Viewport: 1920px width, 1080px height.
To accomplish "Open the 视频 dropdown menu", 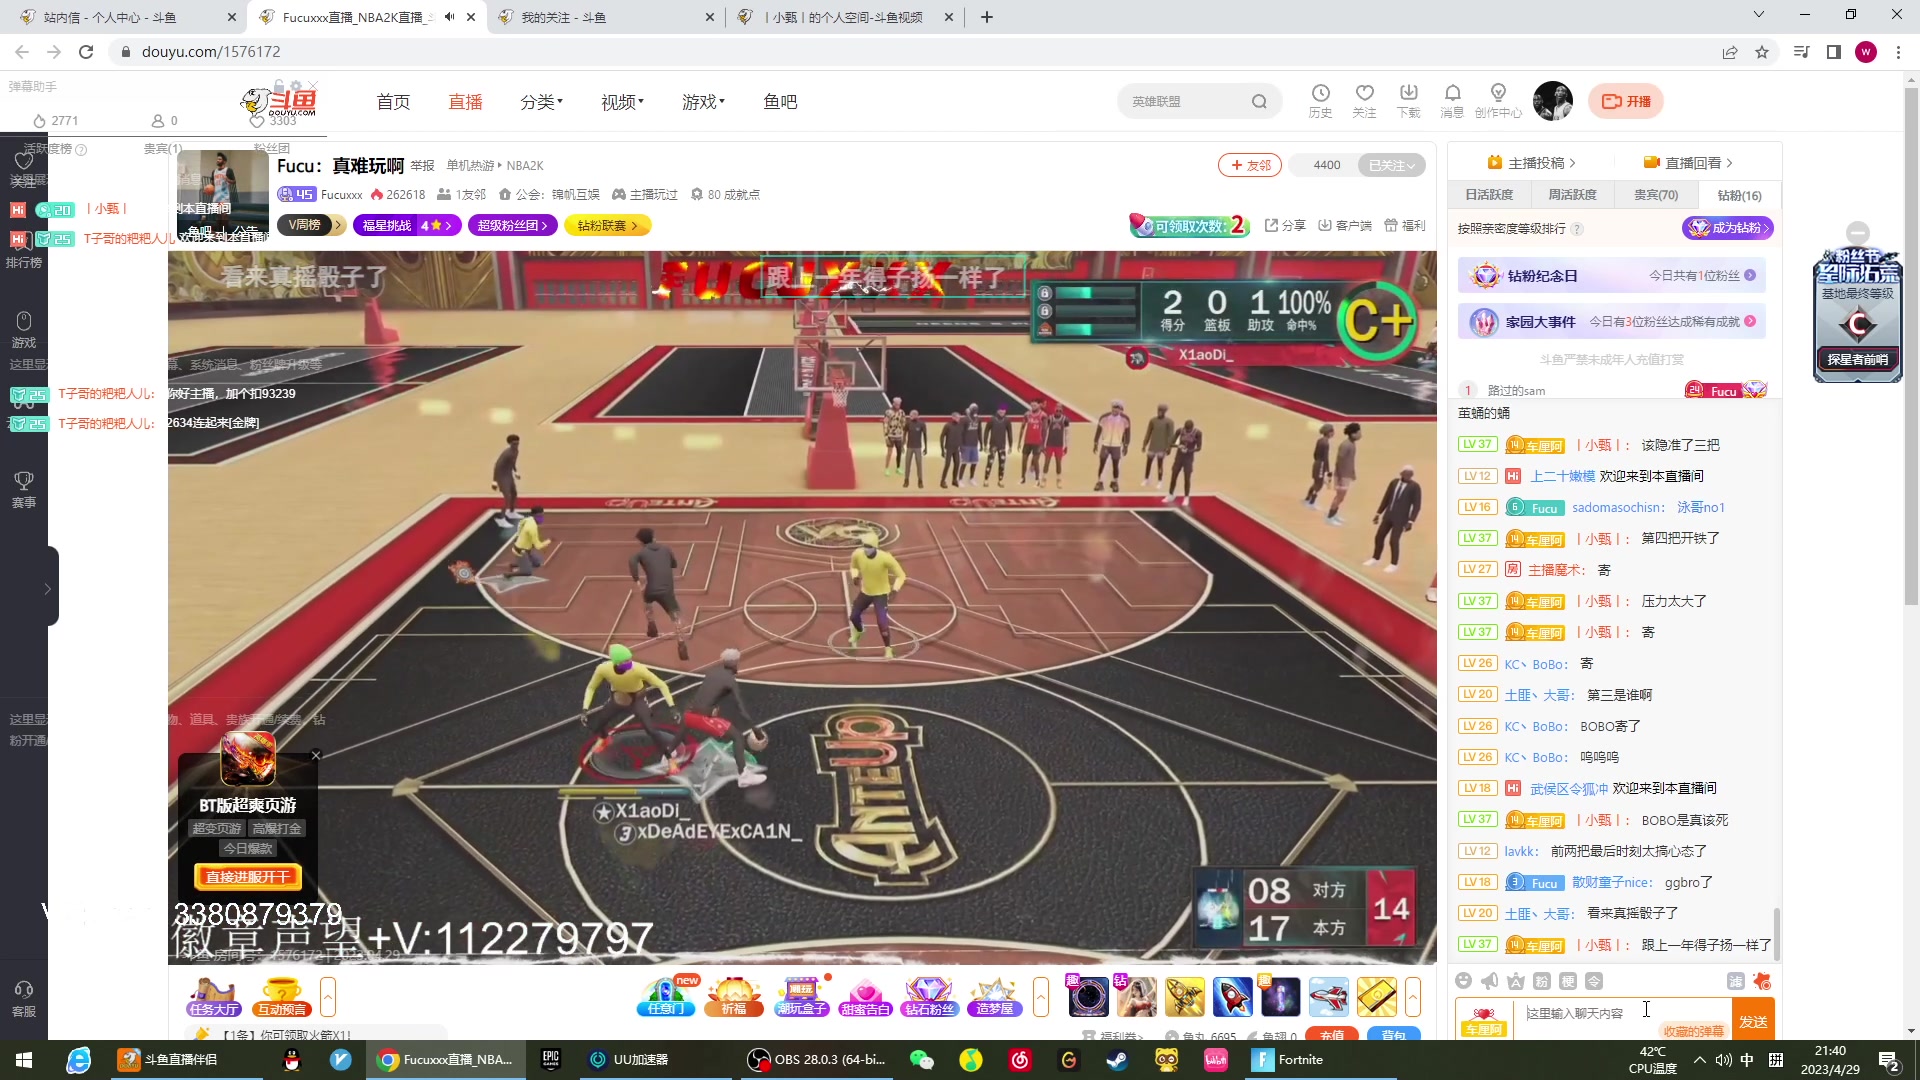I will click(622, 102).
